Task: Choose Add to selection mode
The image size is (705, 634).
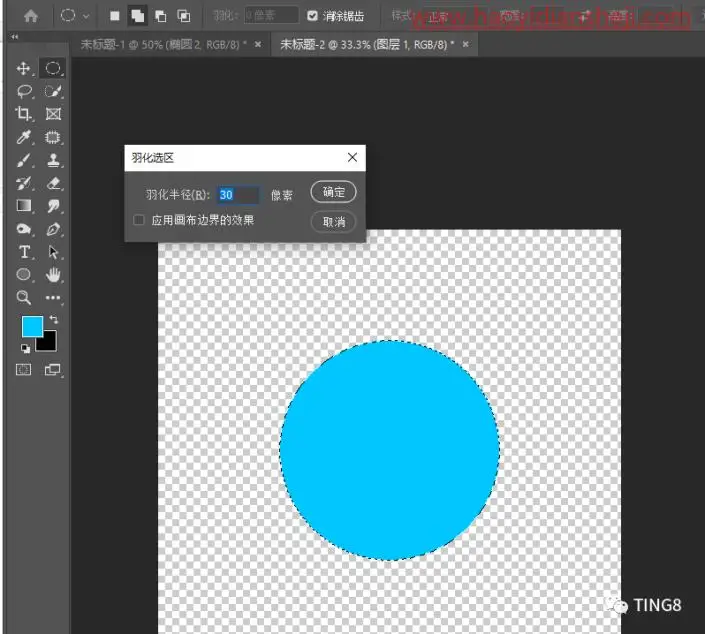Action: pos(138,16)
